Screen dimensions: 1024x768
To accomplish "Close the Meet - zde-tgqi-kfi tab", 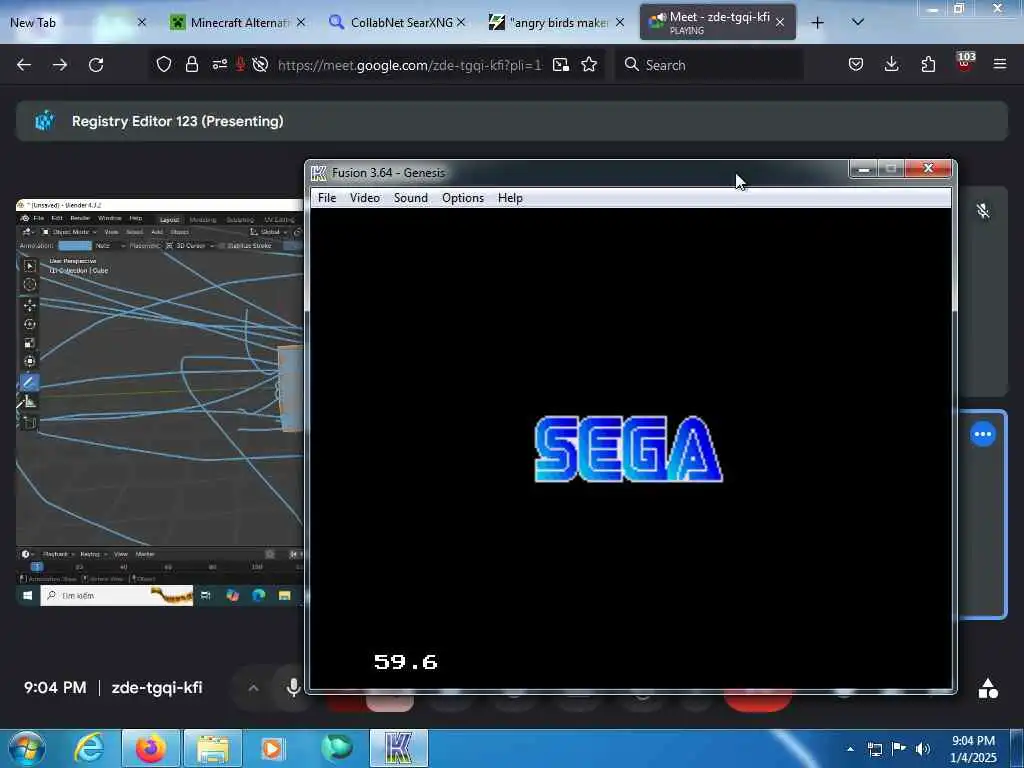I will click(x=780, y=22).
